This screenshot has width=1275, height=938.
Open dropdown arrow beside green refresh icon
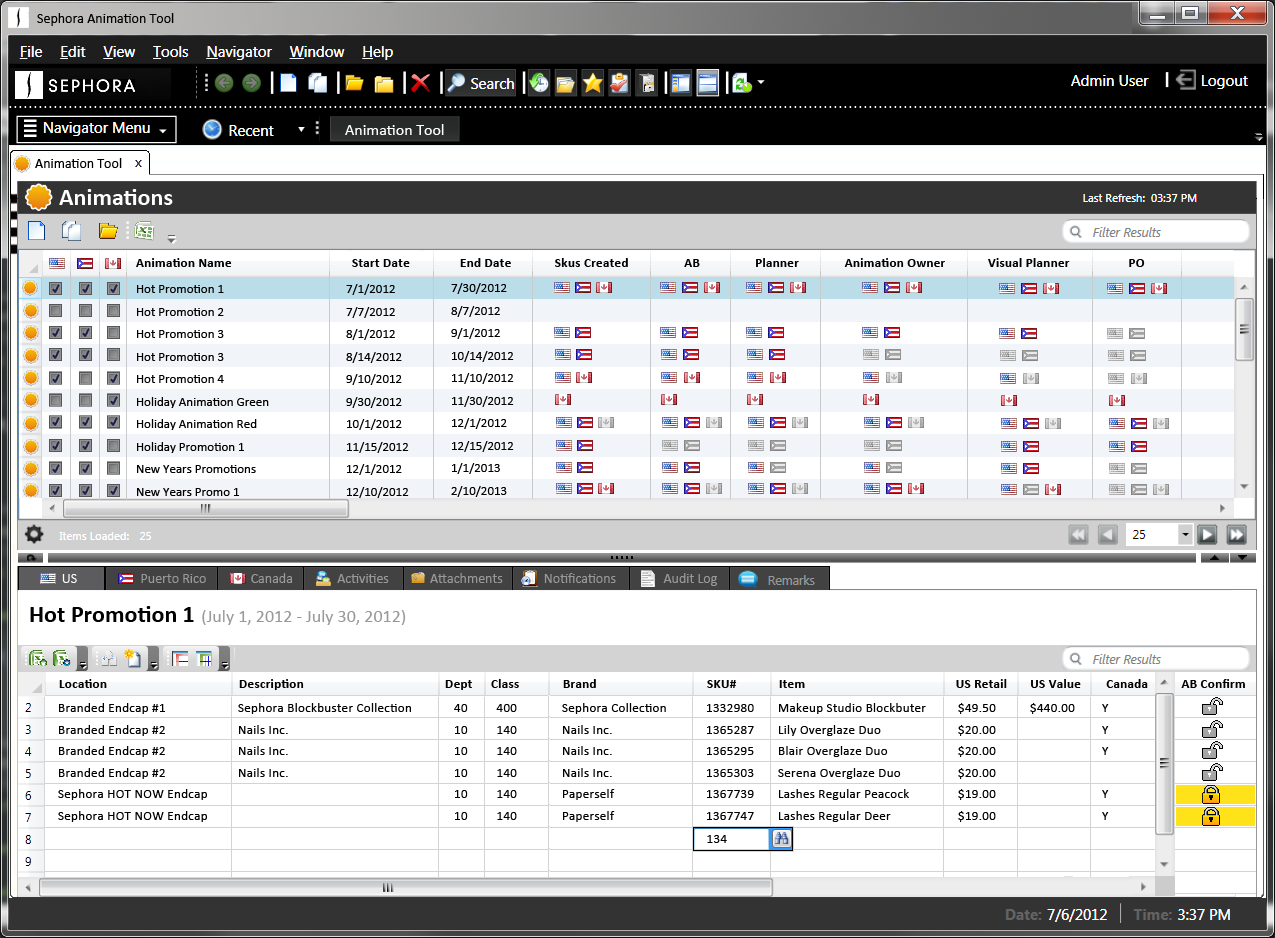[x=761, y=83]
